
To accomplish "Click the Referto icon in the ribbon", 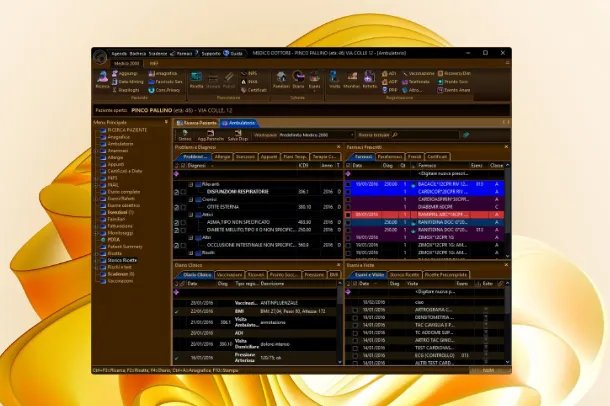I will (369, 80).
